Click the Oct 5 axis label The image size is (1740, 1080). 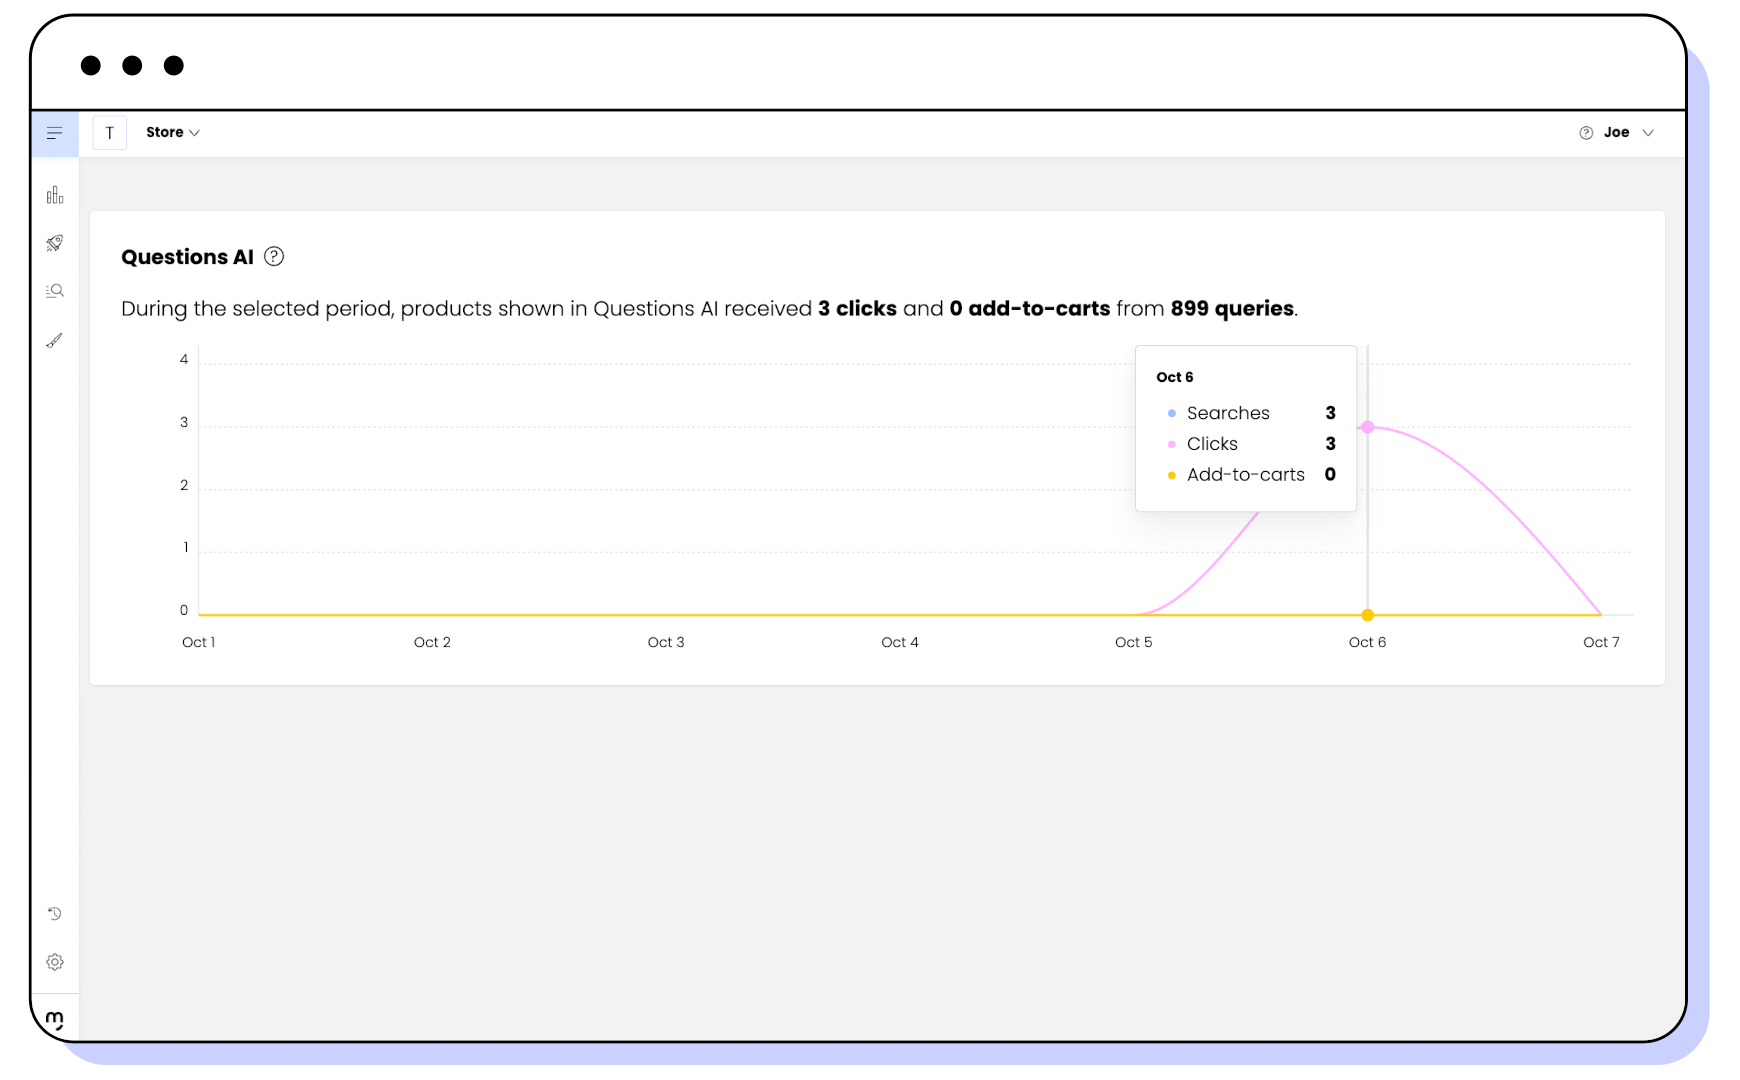[x=1134, y=642]
